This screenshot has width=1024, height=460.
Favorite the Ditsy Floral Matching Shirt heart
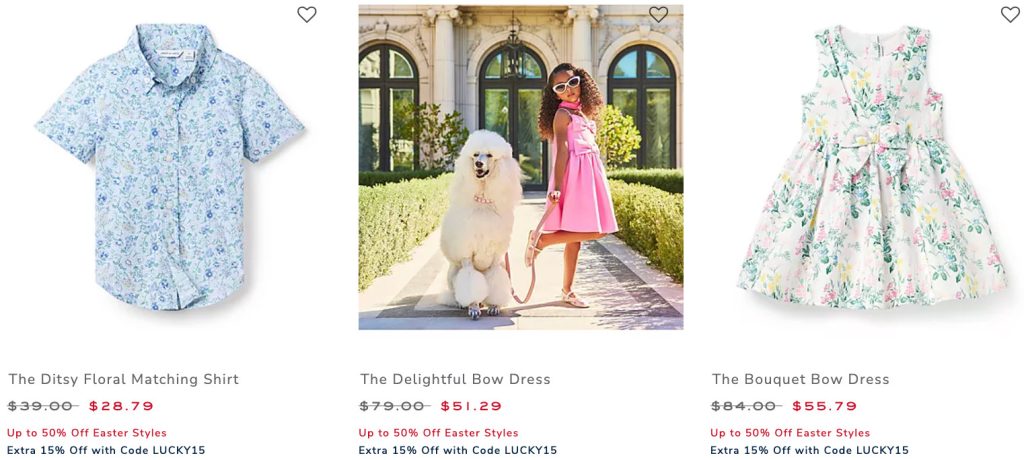pyautogui.click(x=307, y=15)
